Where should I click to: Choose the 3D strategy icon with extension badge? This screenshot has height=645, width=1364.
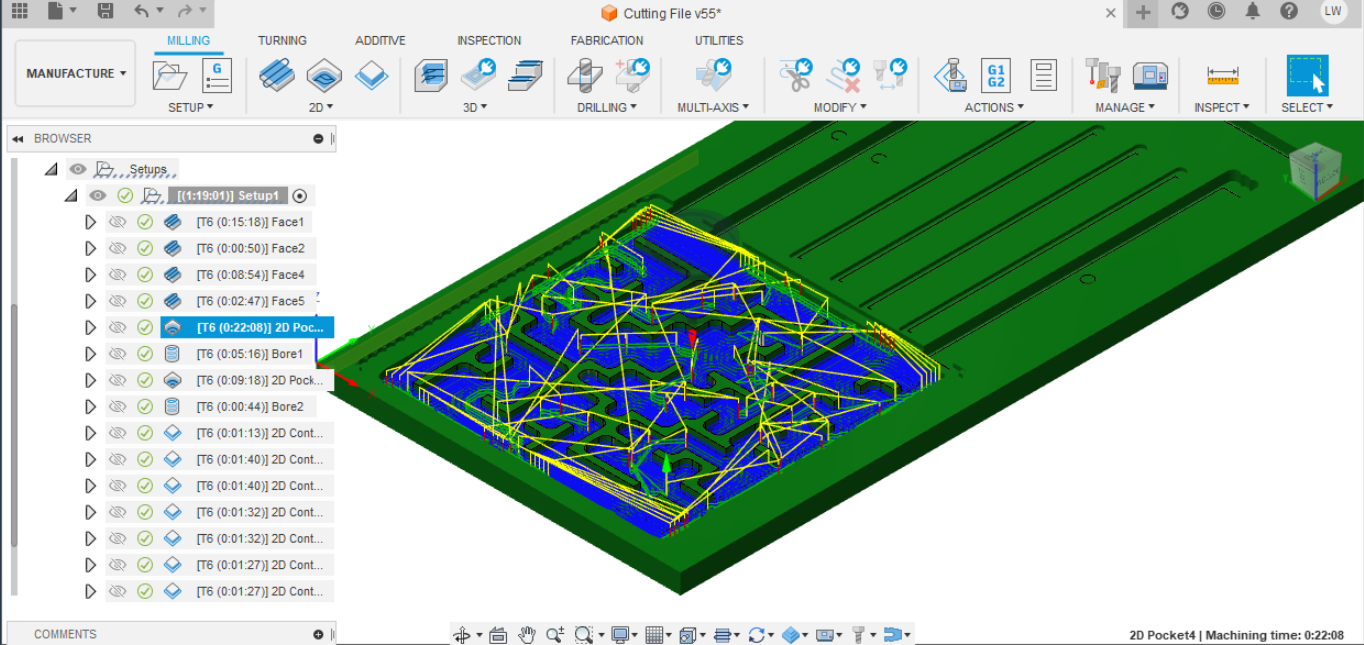pyautogui.click(x=479, y=75)
